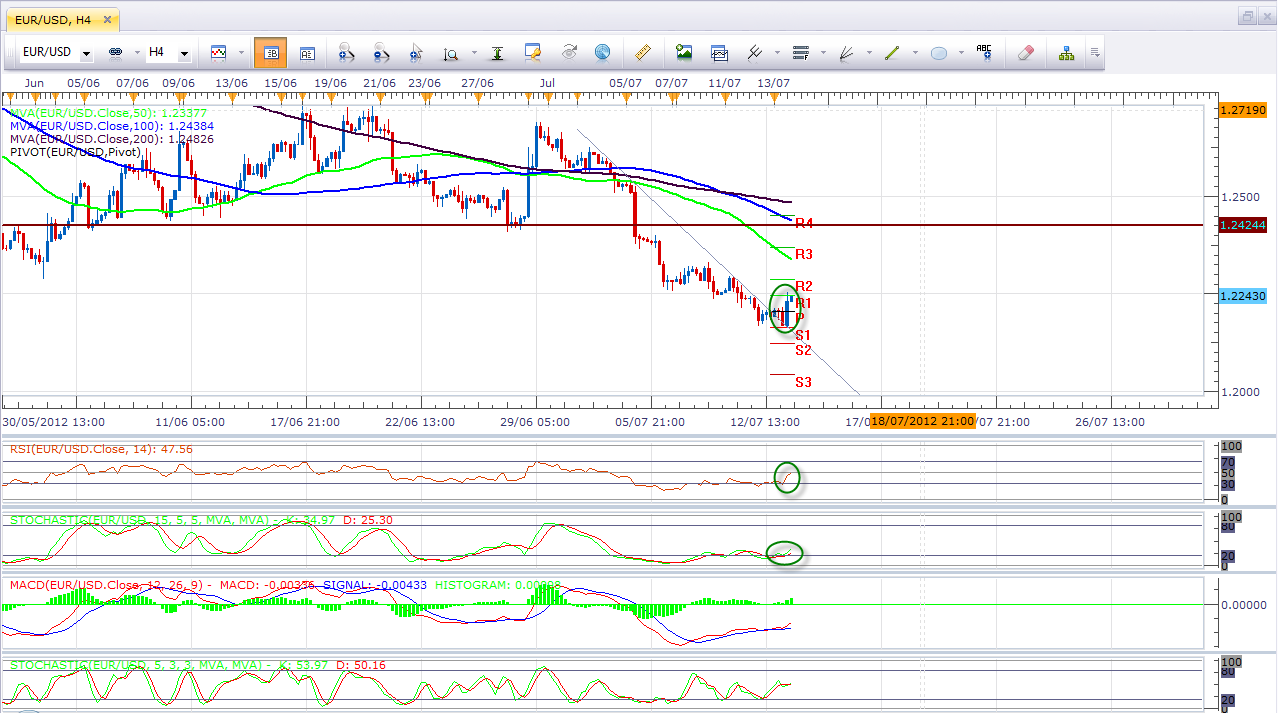Screen dimensions: 1278x713
Task: Click the RSI indicator label
Action: tap(101, 449)
